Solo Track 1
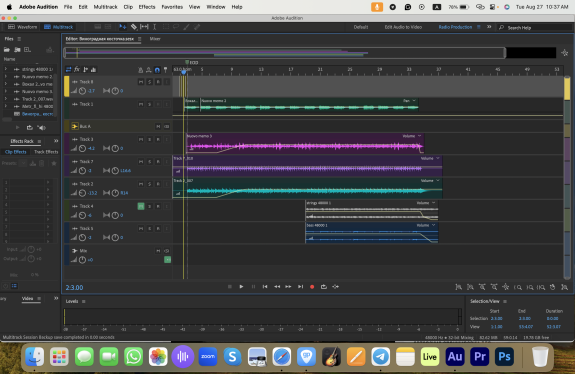The width and height of the screenshot is (575, 374). click(149, 104)
